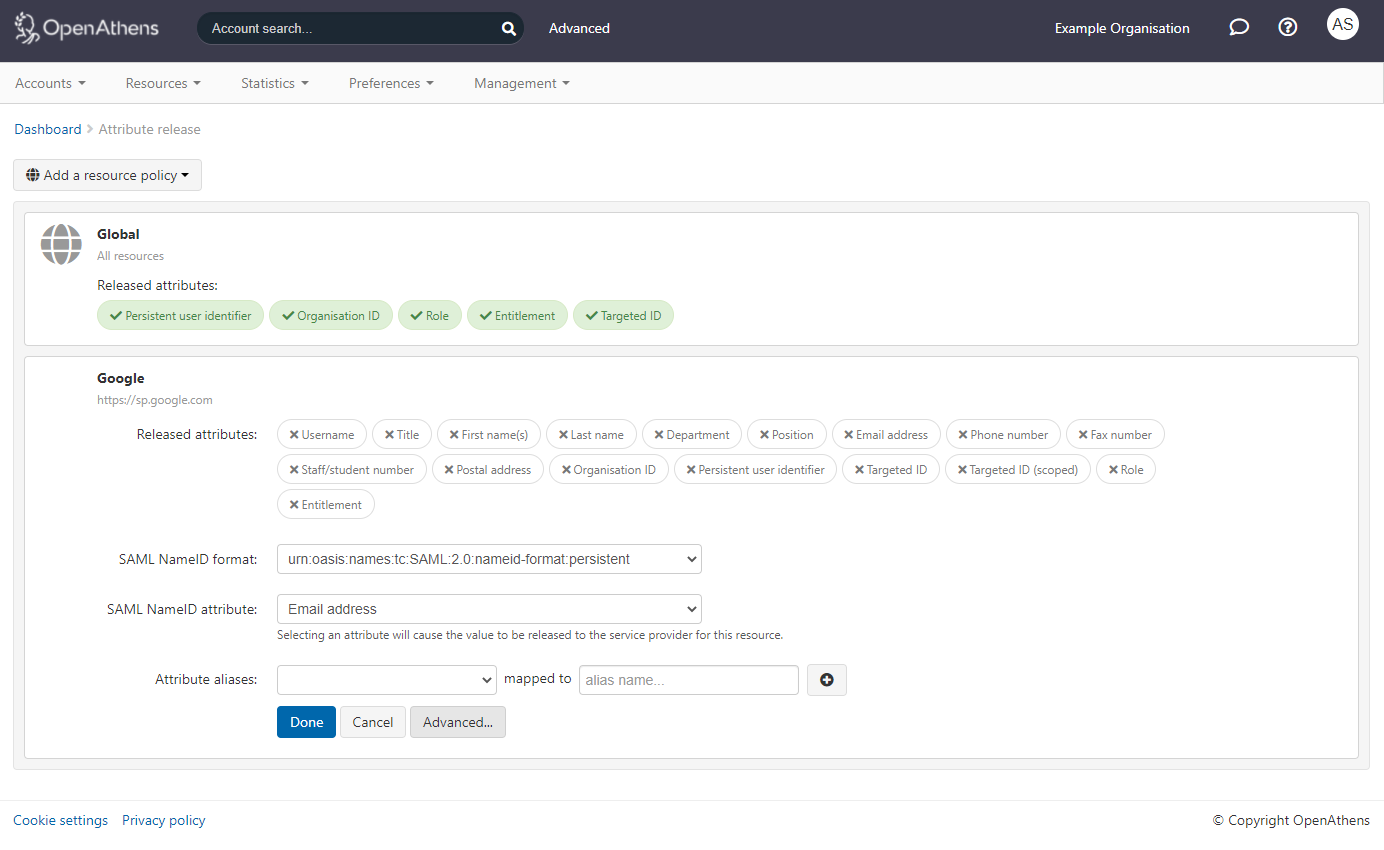The height and width of the screenshot is (850, 1384).
Task: Open the Statistics menu
Action: point(274,83)
